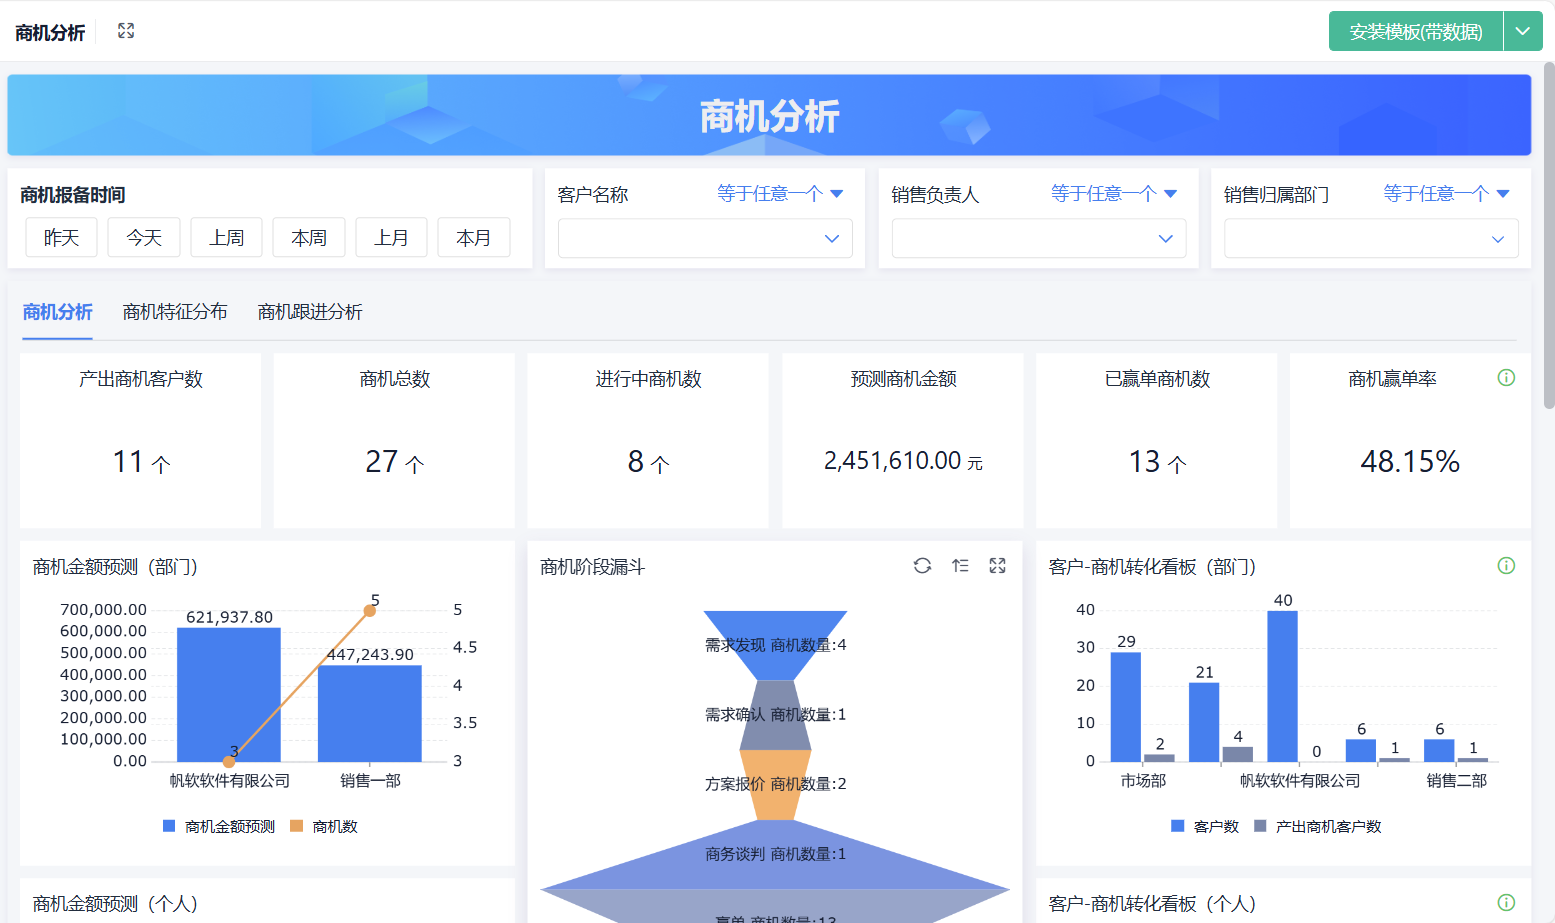Click the 市场部 bar labeled 29
The width and height of the screenshot is (1555, 923).
click(1126, 707)
